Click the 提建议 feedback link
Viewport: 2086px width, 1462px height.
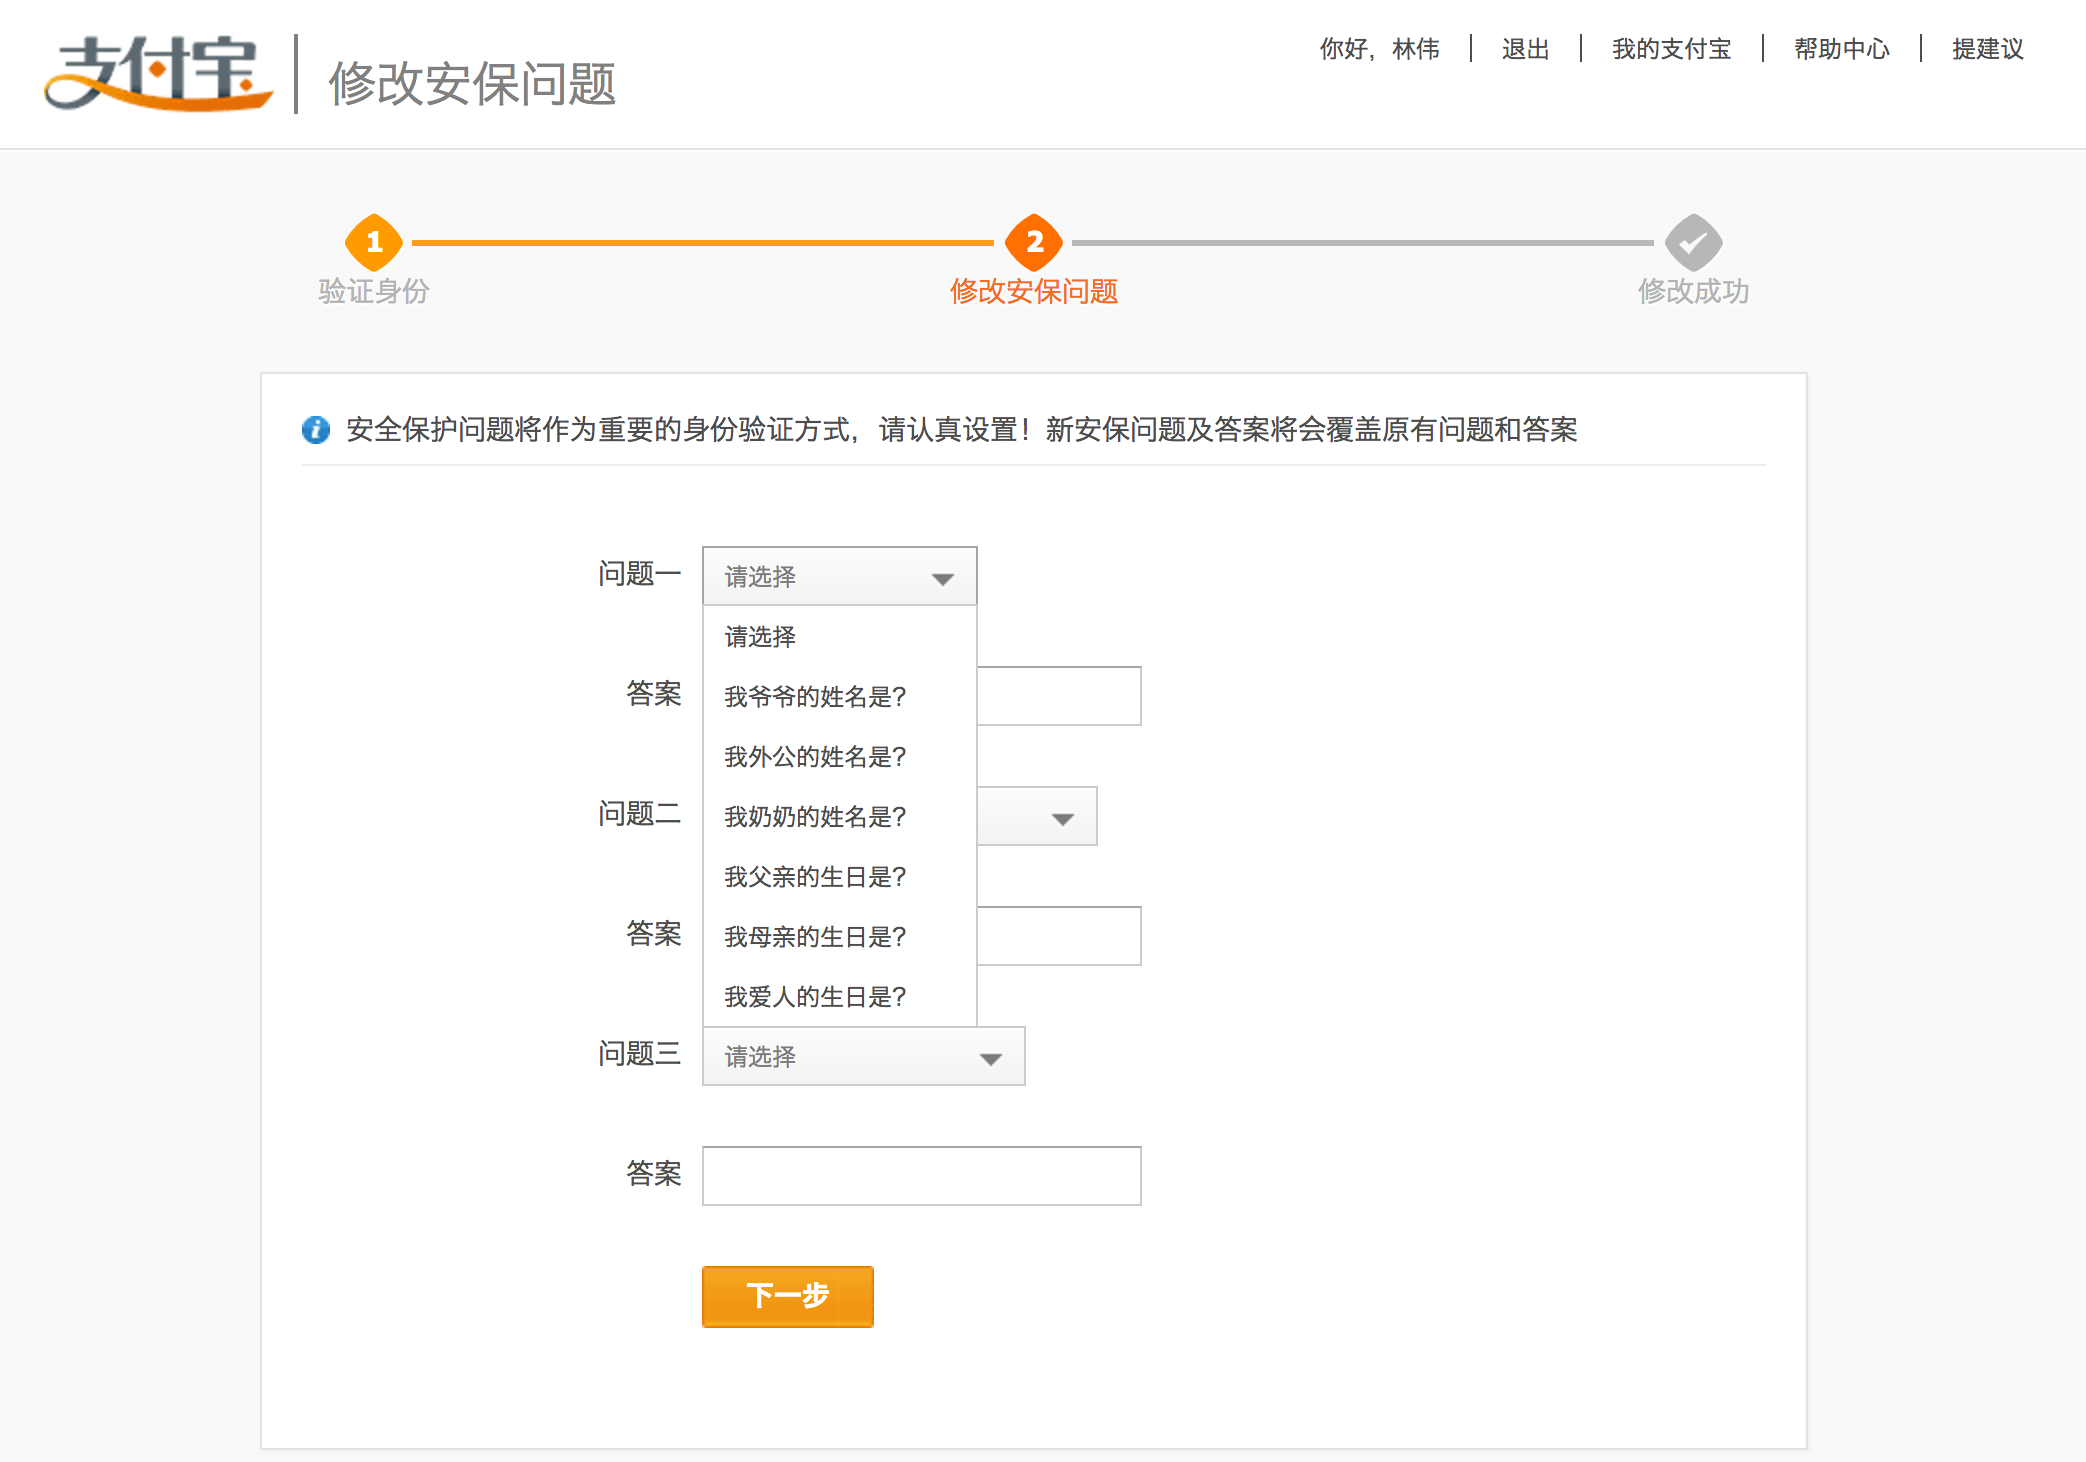pos(1987,49)
